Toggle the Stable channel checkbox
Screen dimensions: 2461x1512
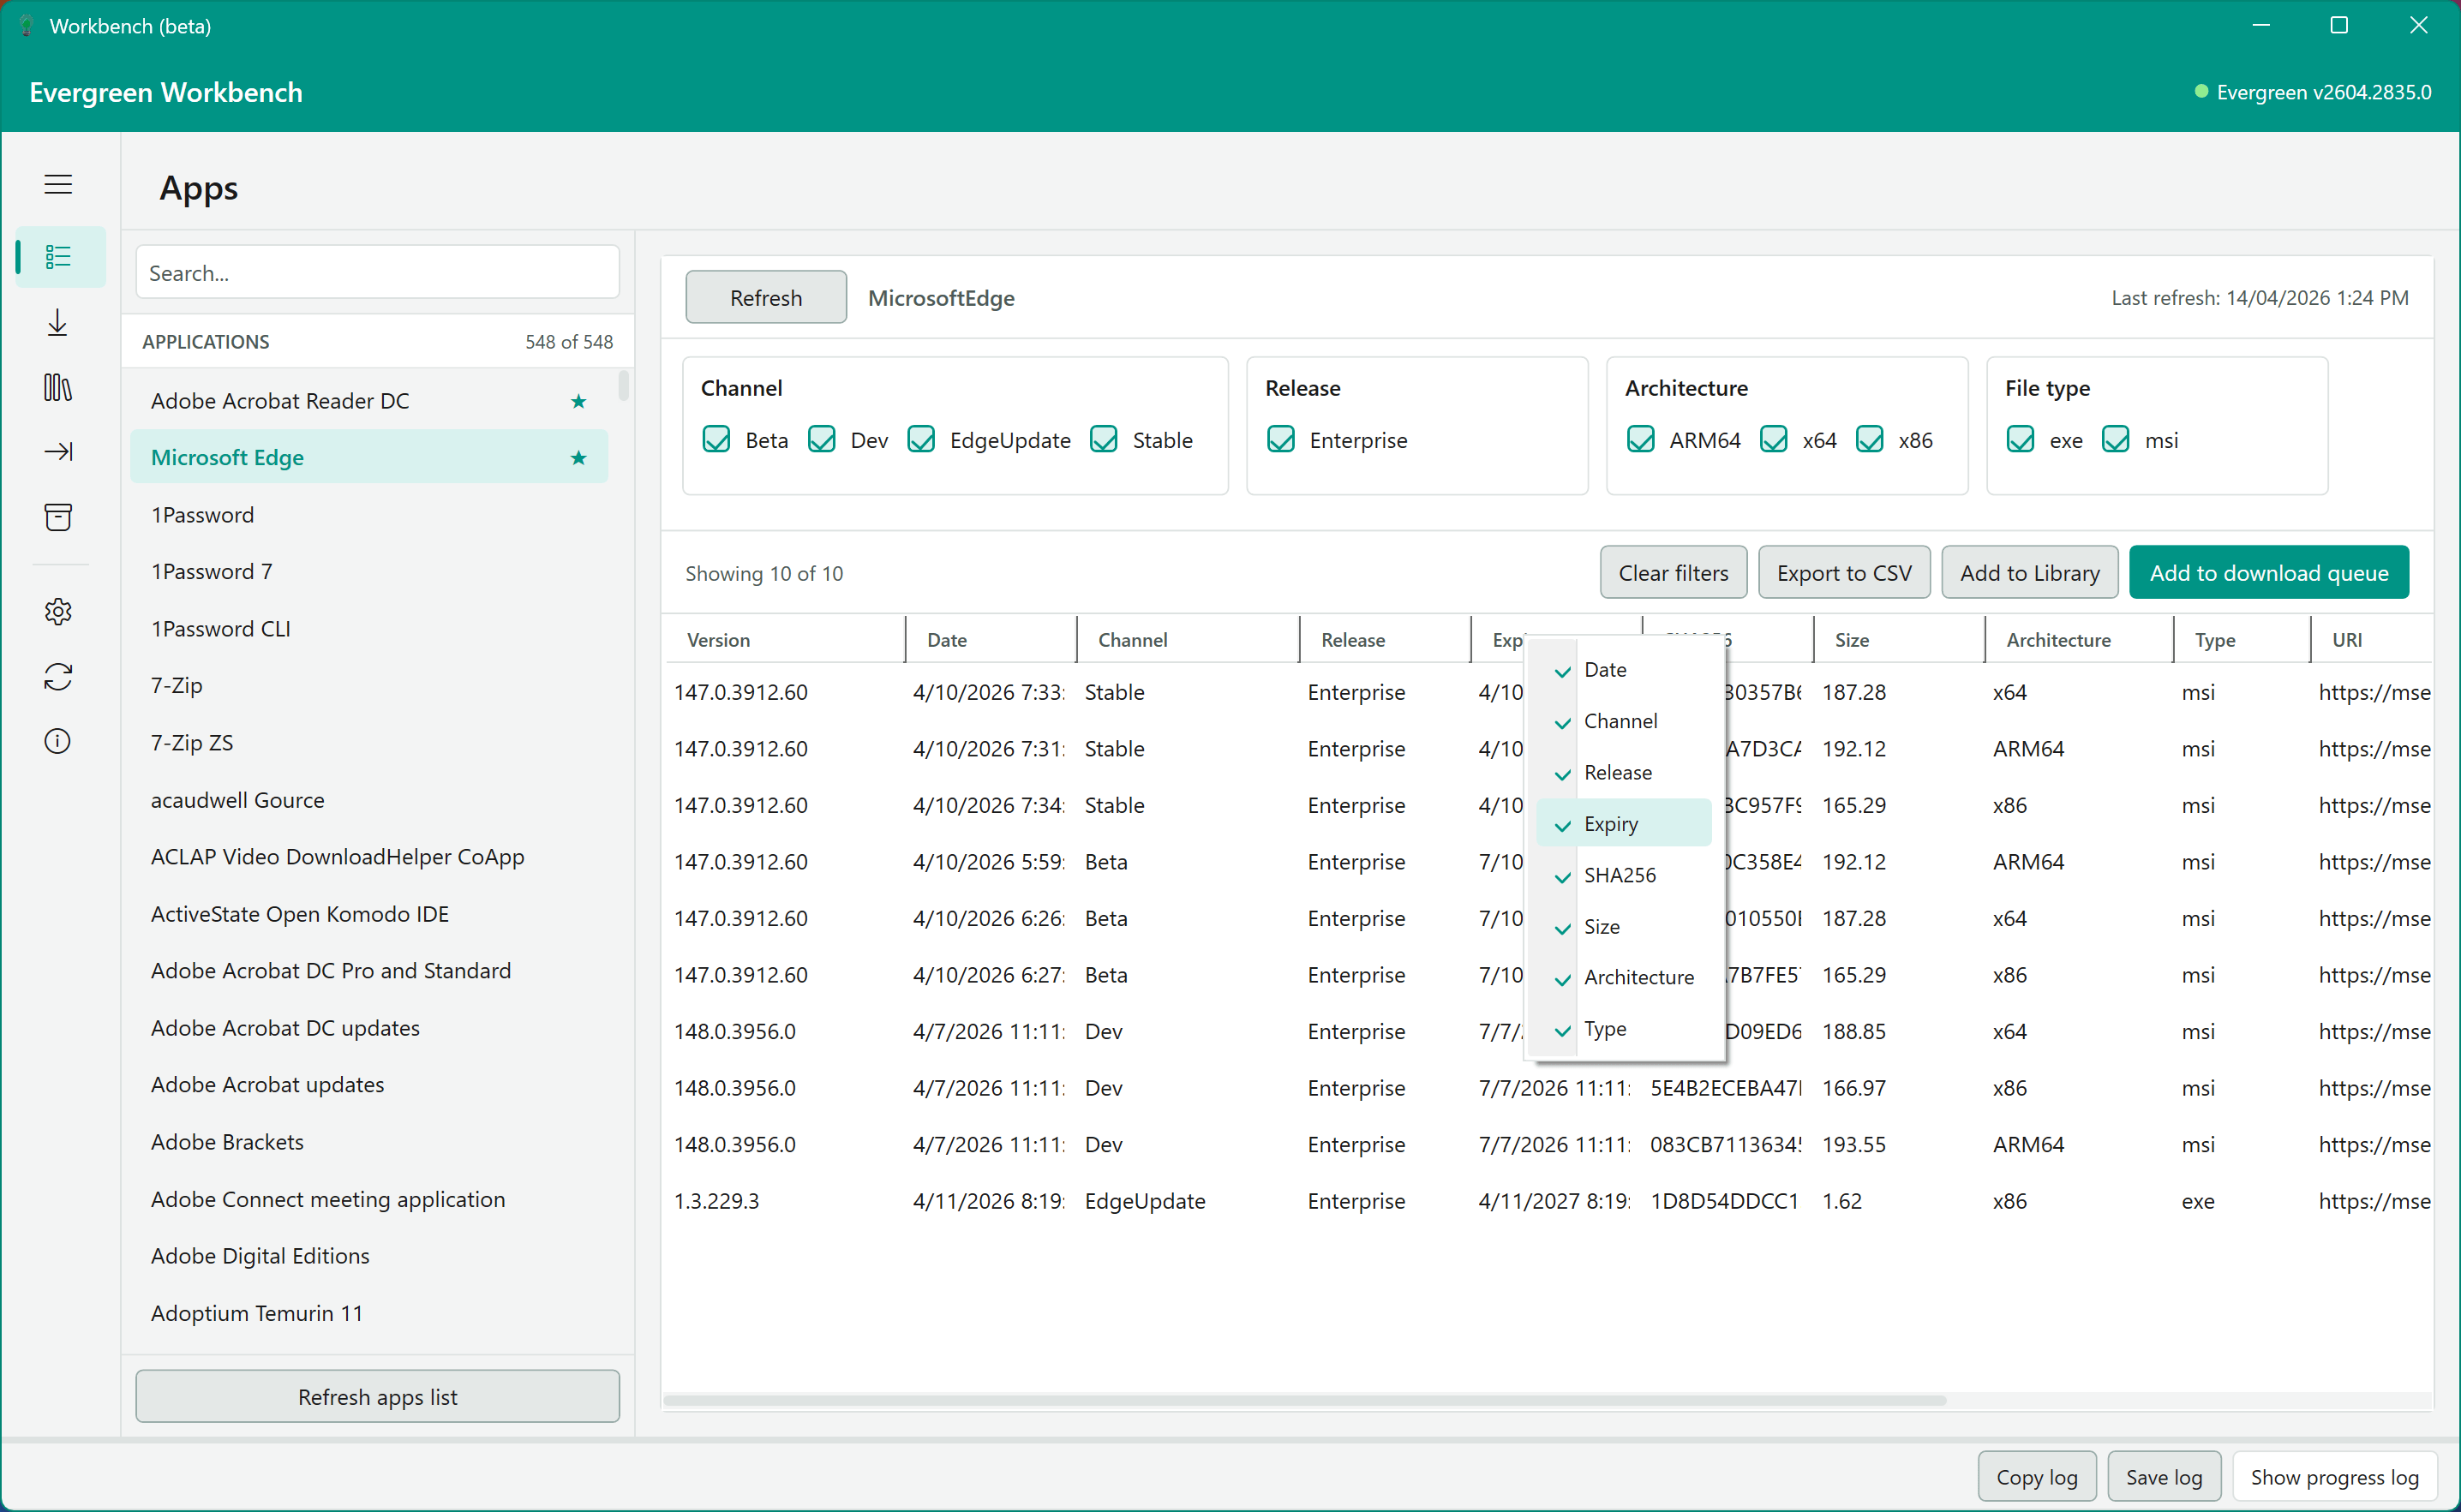tap(1103, 439)
